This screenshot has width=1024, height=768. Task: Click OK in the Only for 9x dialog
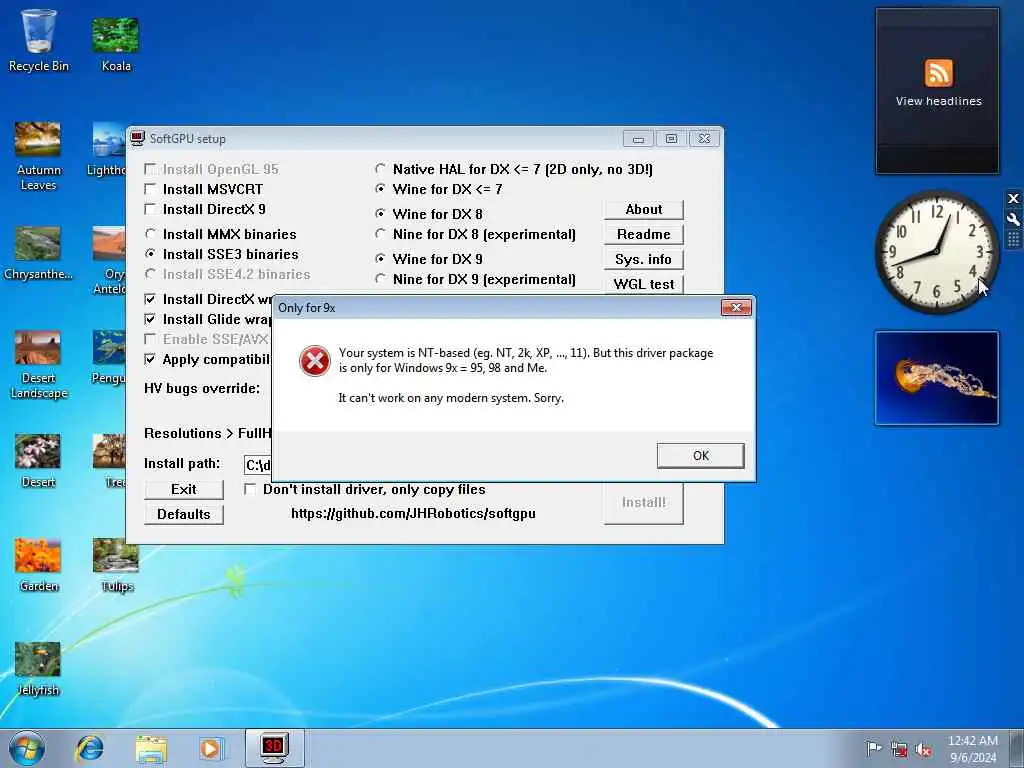click(x=701, y=456)
